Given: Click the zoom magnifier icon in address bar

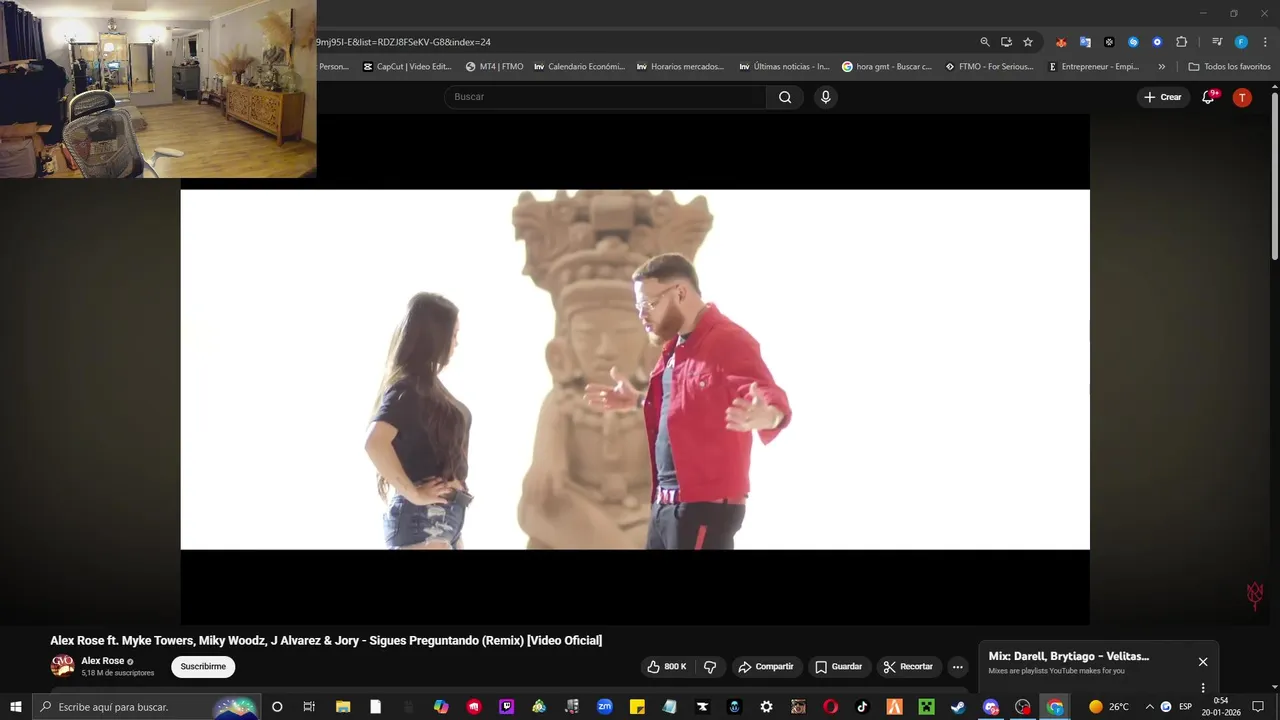Looking at the screenshot, I should pos(985,42).
